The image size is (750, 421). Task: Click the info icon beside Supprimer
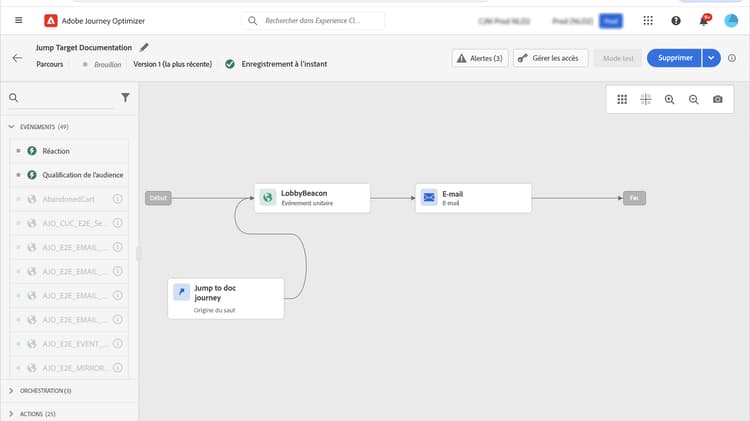click(x=732, y=58)
